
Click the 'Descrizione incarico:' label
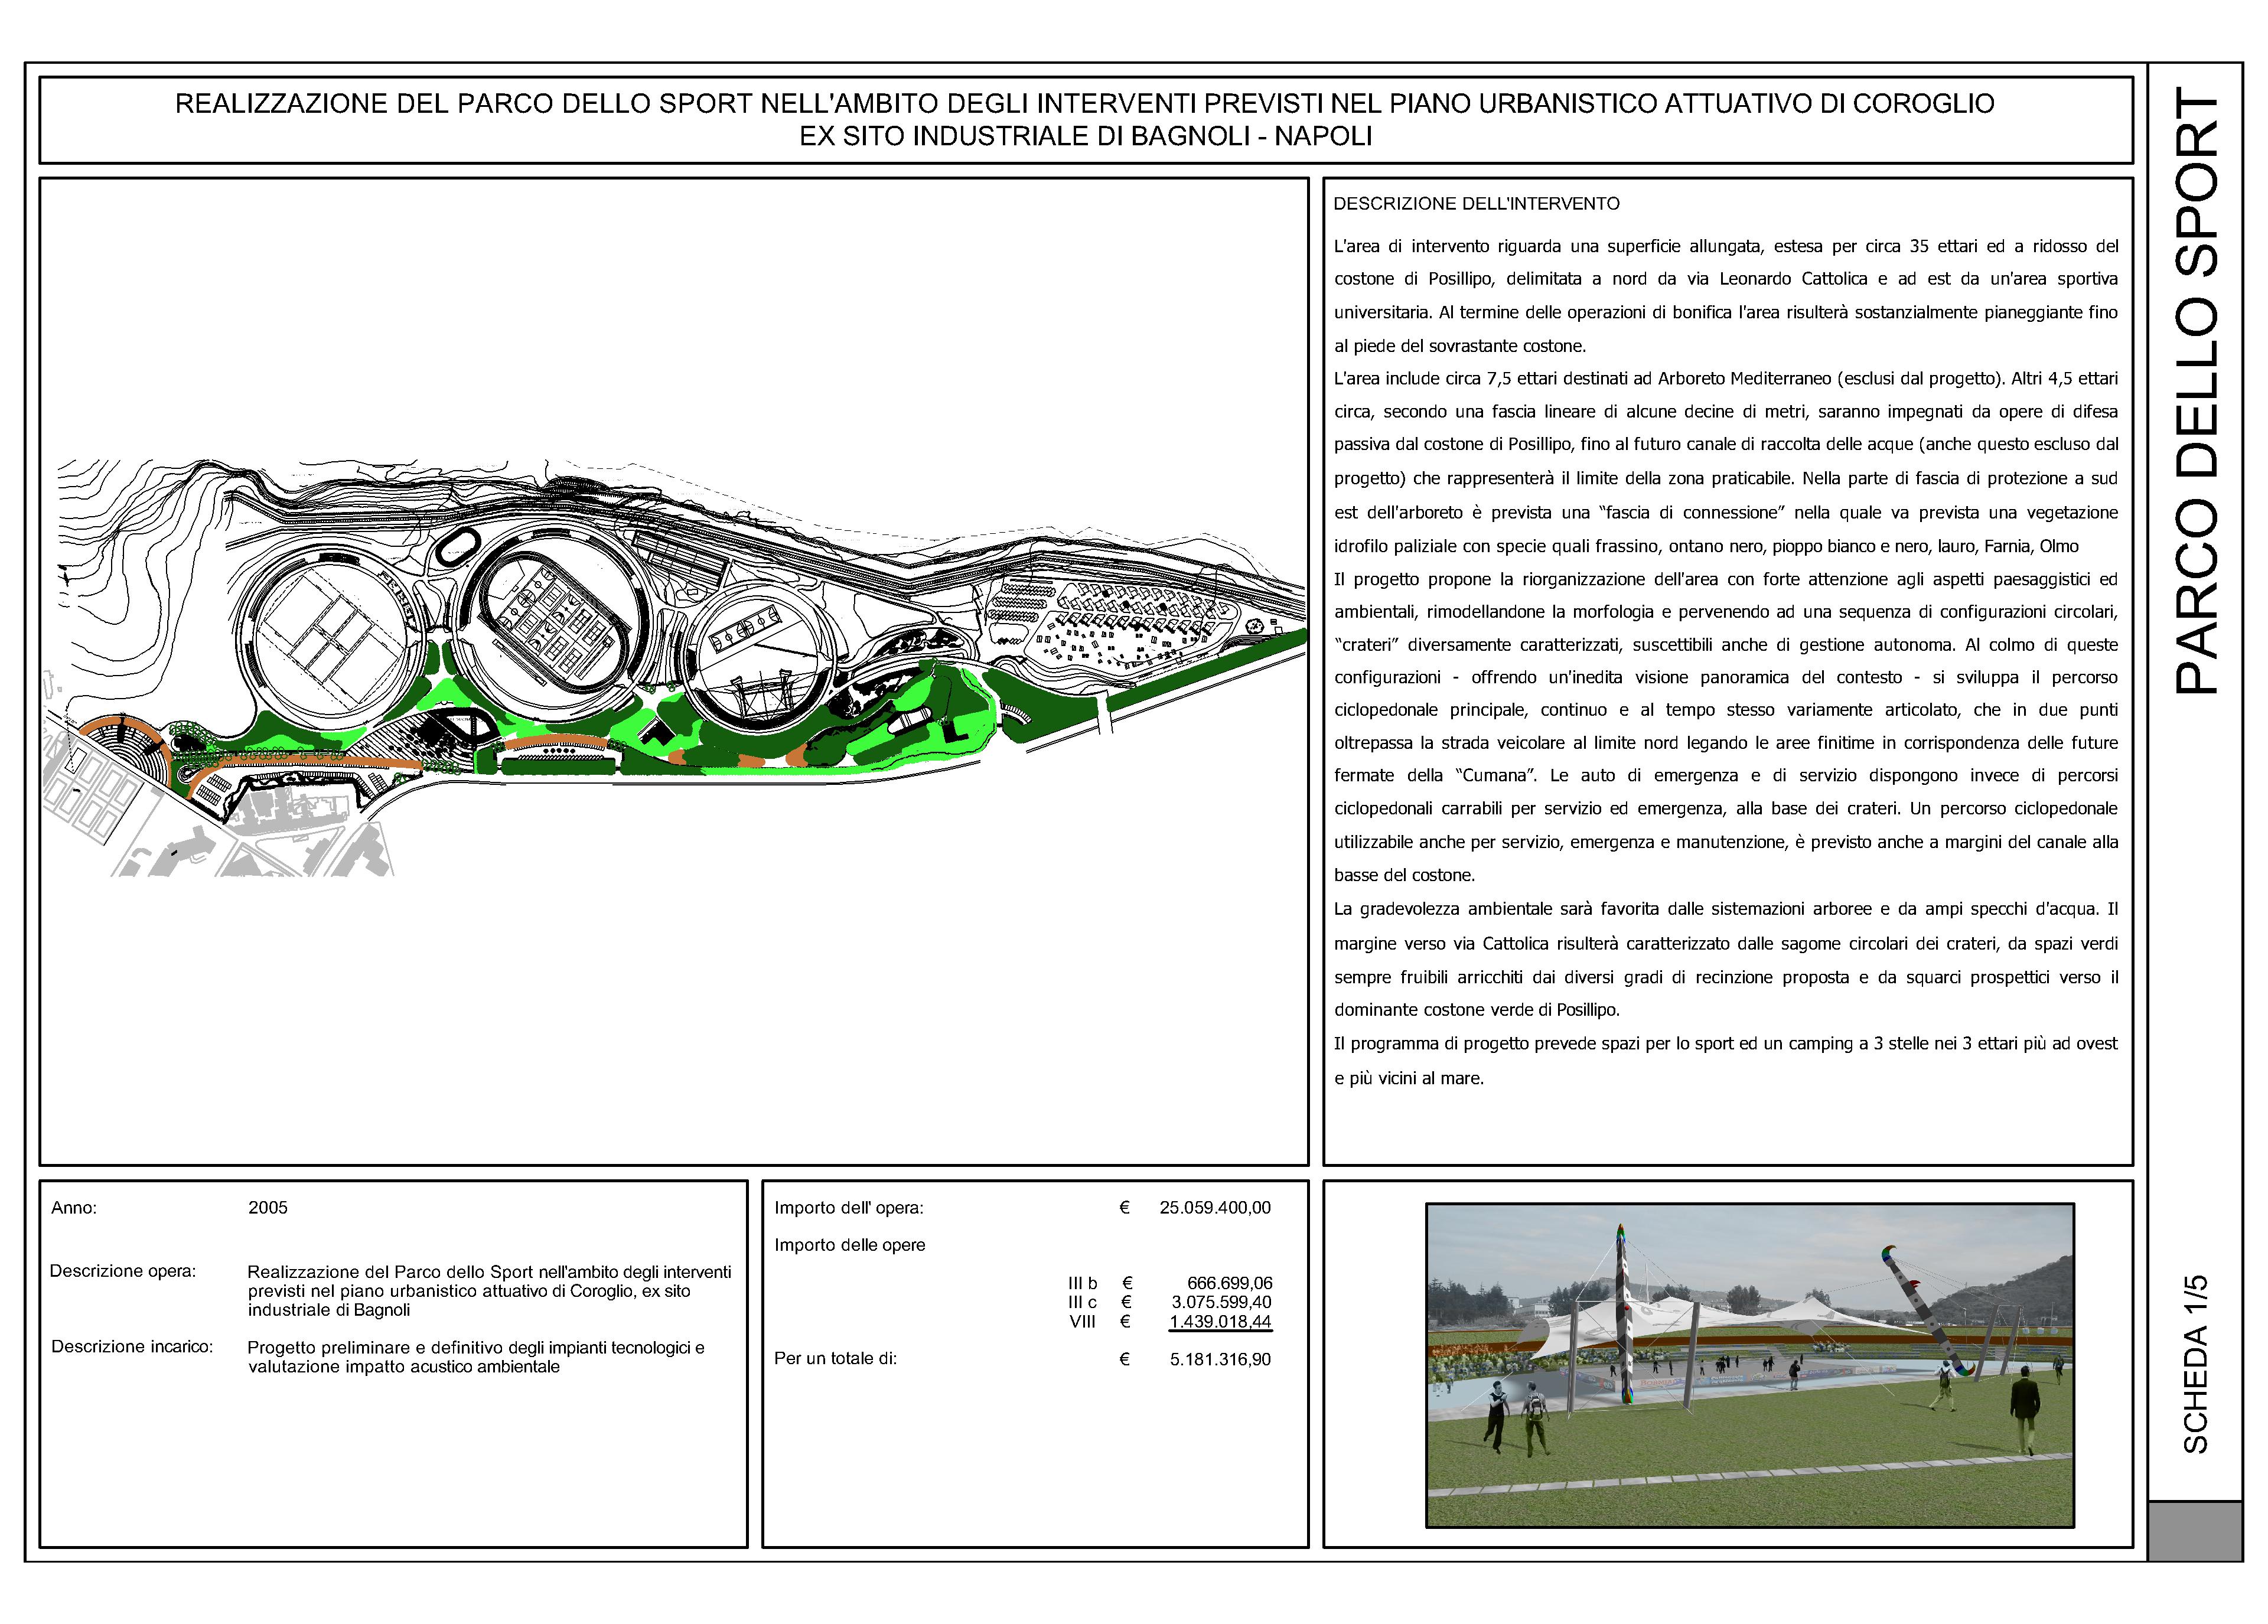tap(132, 1347)
